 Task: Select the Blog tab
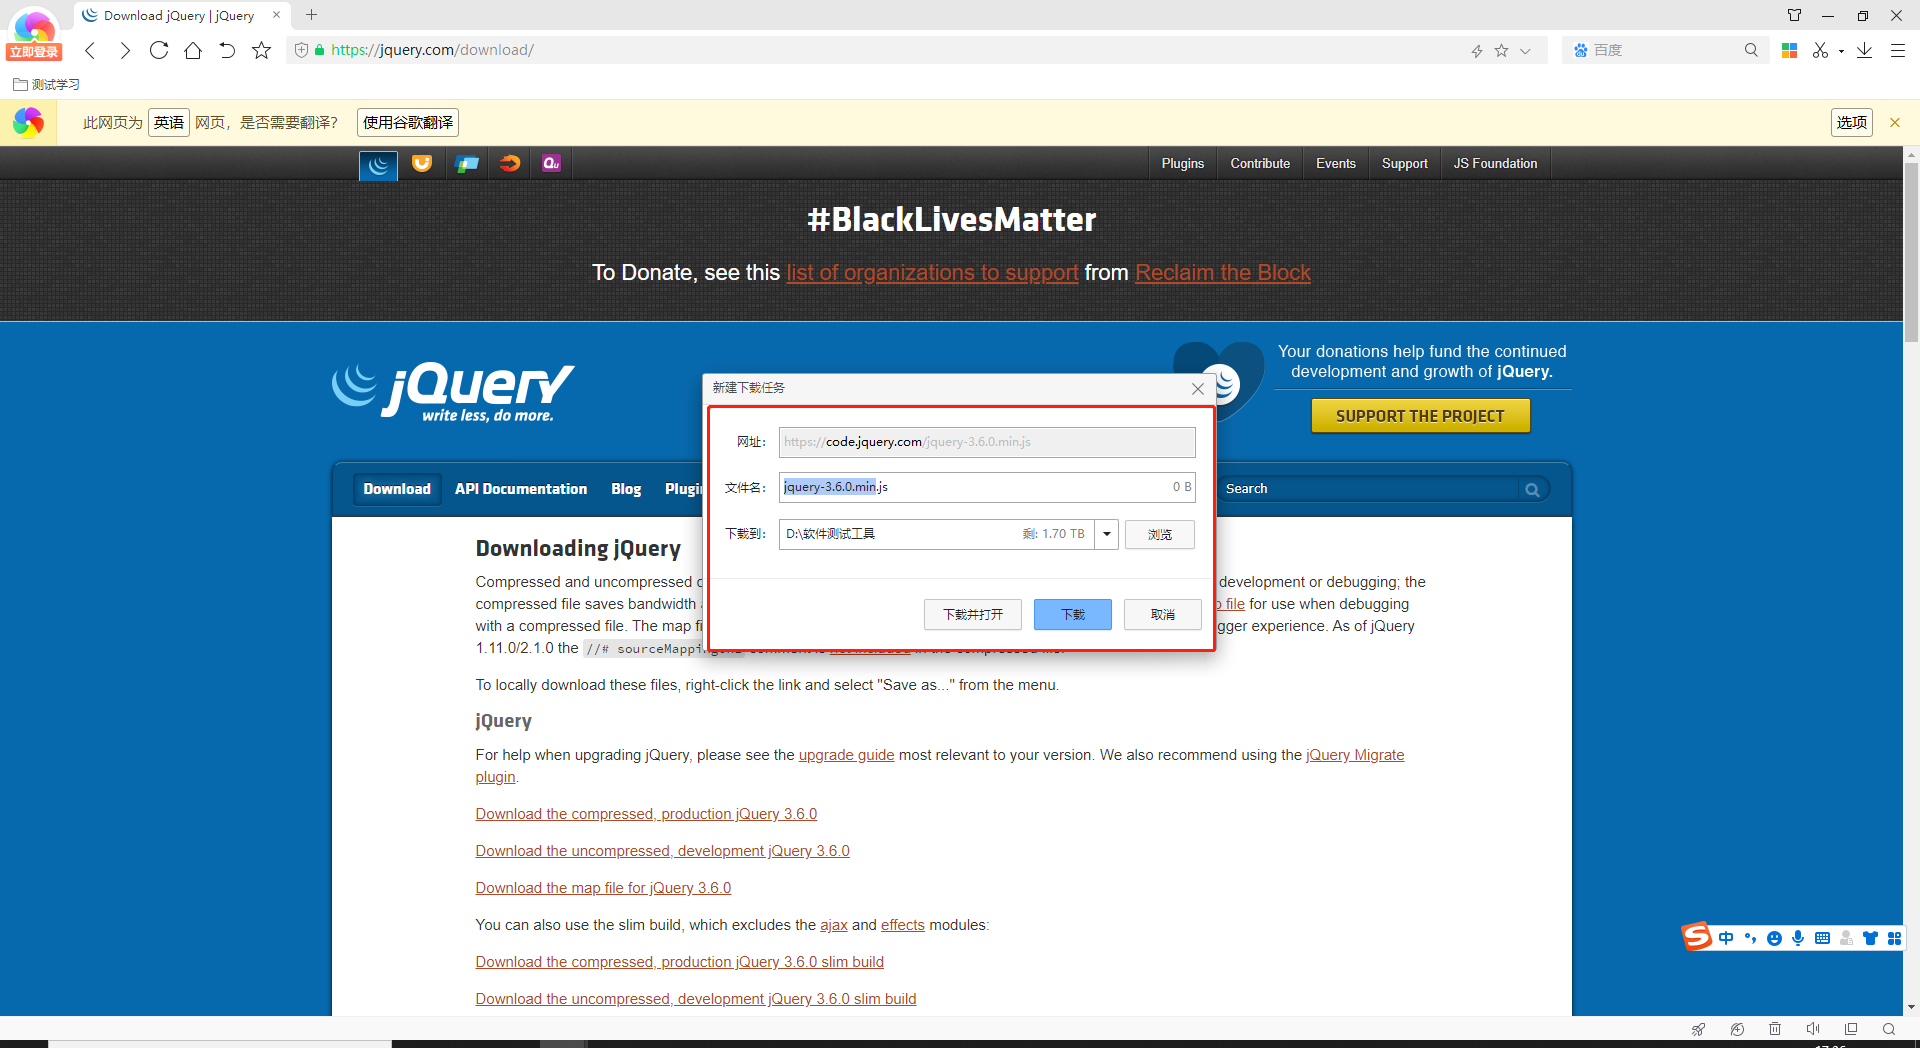click(x=626, y=489)
